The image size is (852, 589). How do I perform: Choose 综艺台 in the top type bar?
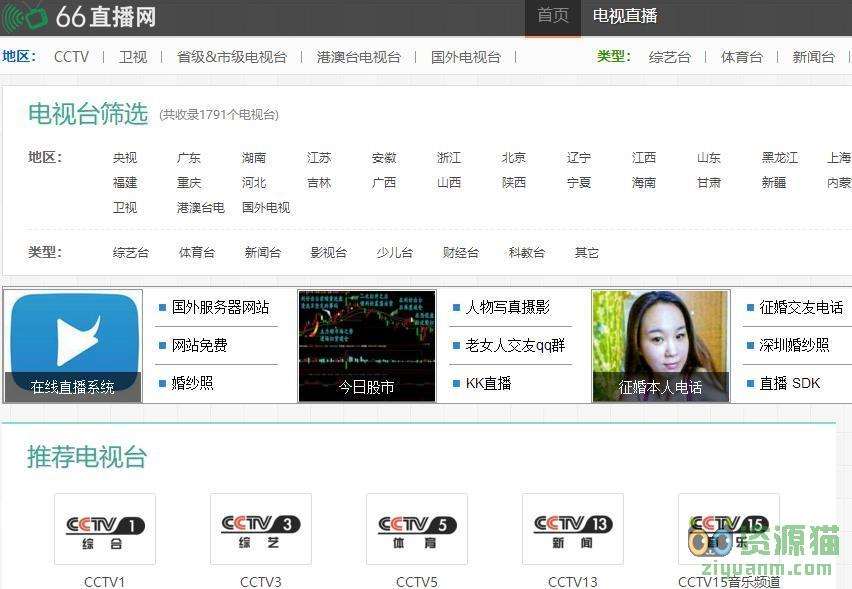[669, 57]
